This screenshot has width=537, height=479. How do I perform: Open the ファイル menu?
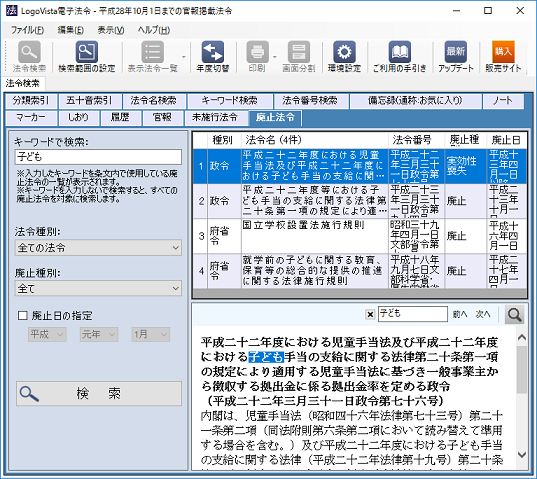tap(27, 30)
